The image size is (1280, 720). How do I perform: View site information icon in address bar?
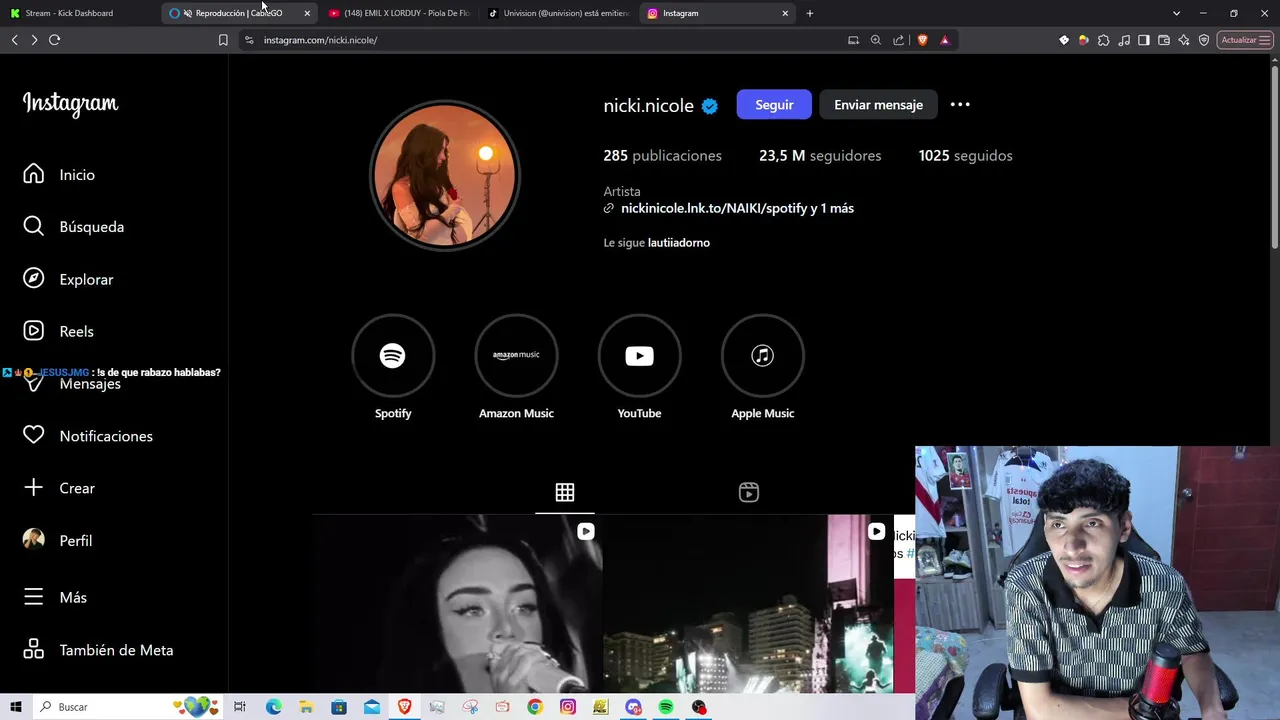pos(249,40)
